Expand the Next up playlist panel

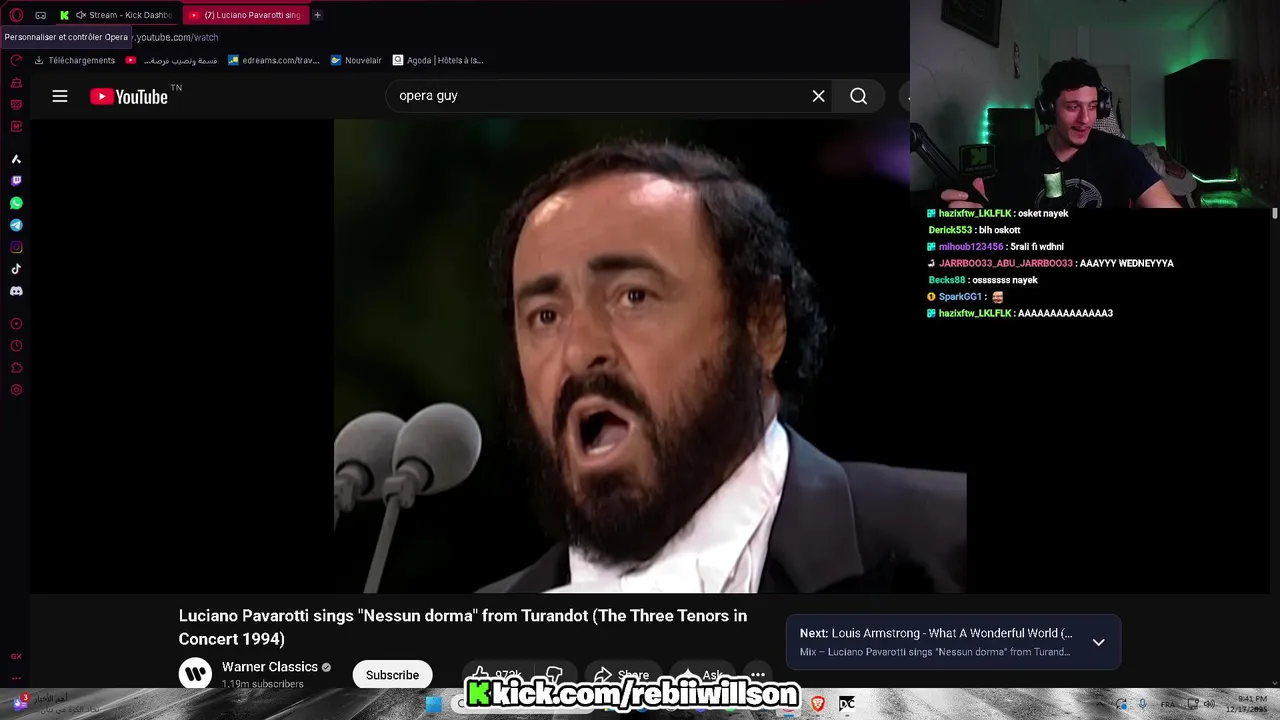(x=1098, y=642)
